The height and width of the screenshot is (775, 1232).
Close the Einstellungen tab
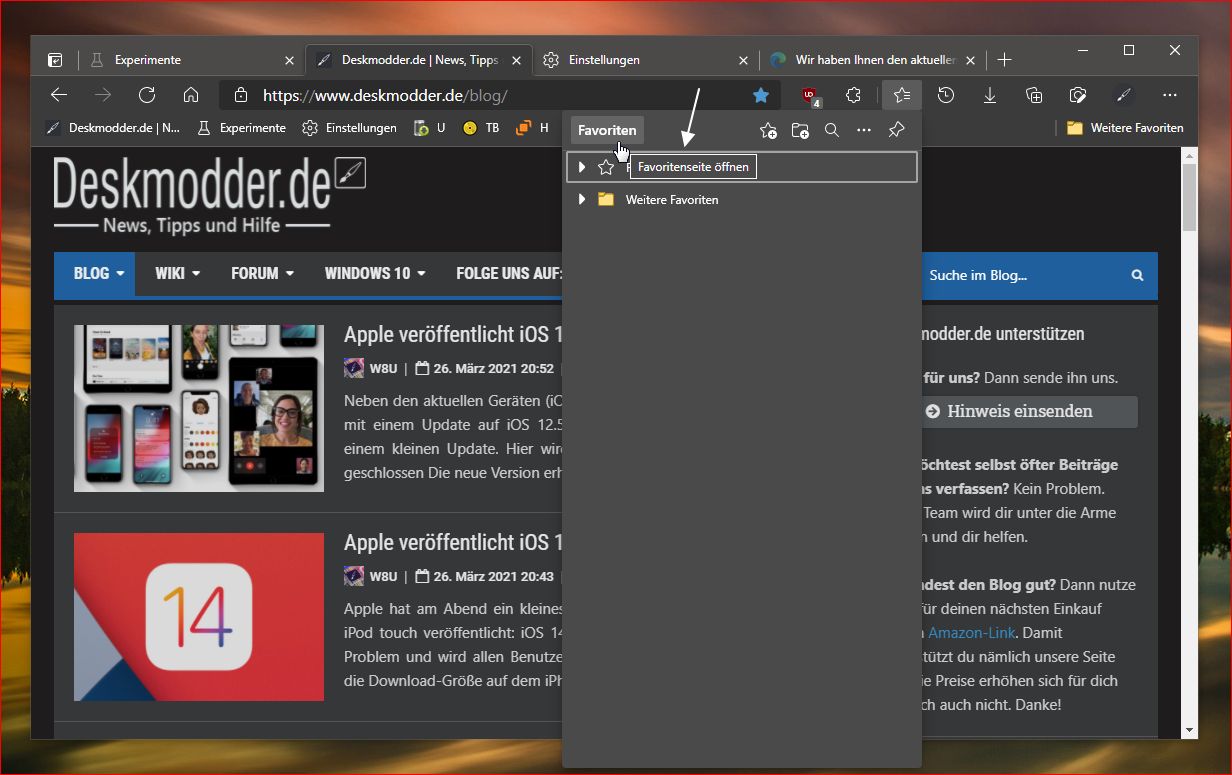743,60
